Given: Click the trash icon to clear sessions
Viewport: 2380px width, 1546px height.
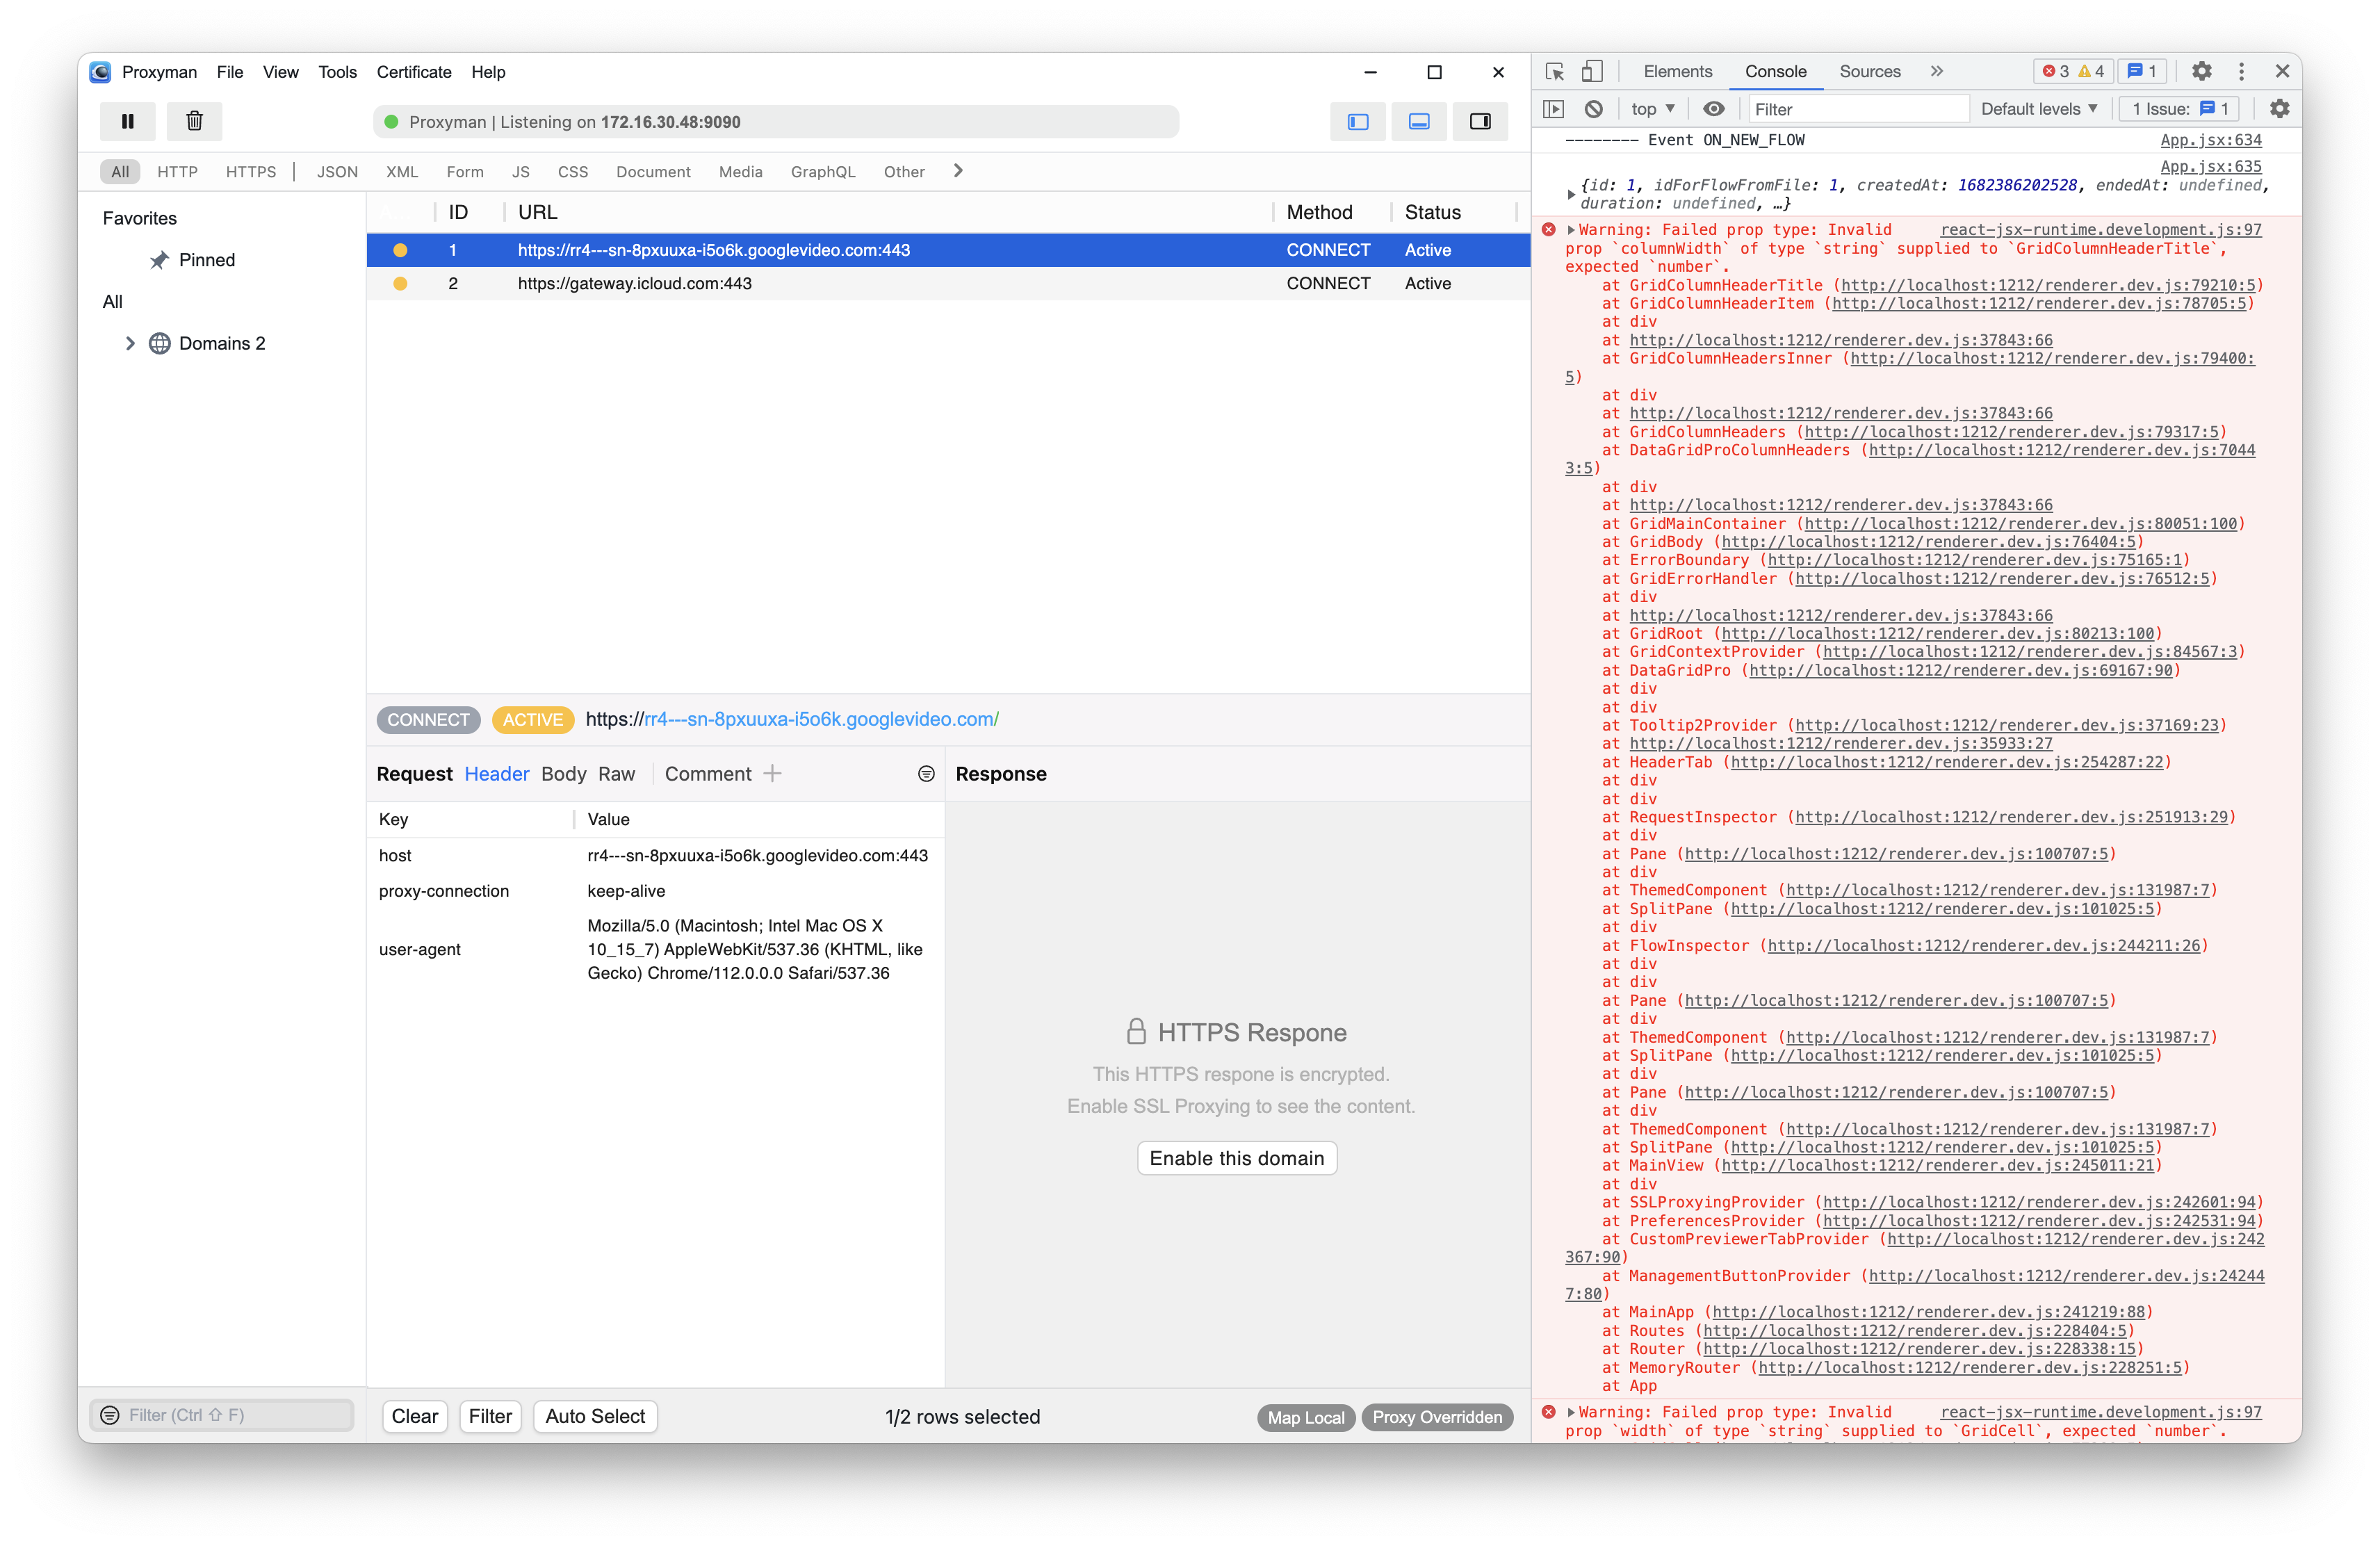Looking at the screenshot, I should coord(194,121).
